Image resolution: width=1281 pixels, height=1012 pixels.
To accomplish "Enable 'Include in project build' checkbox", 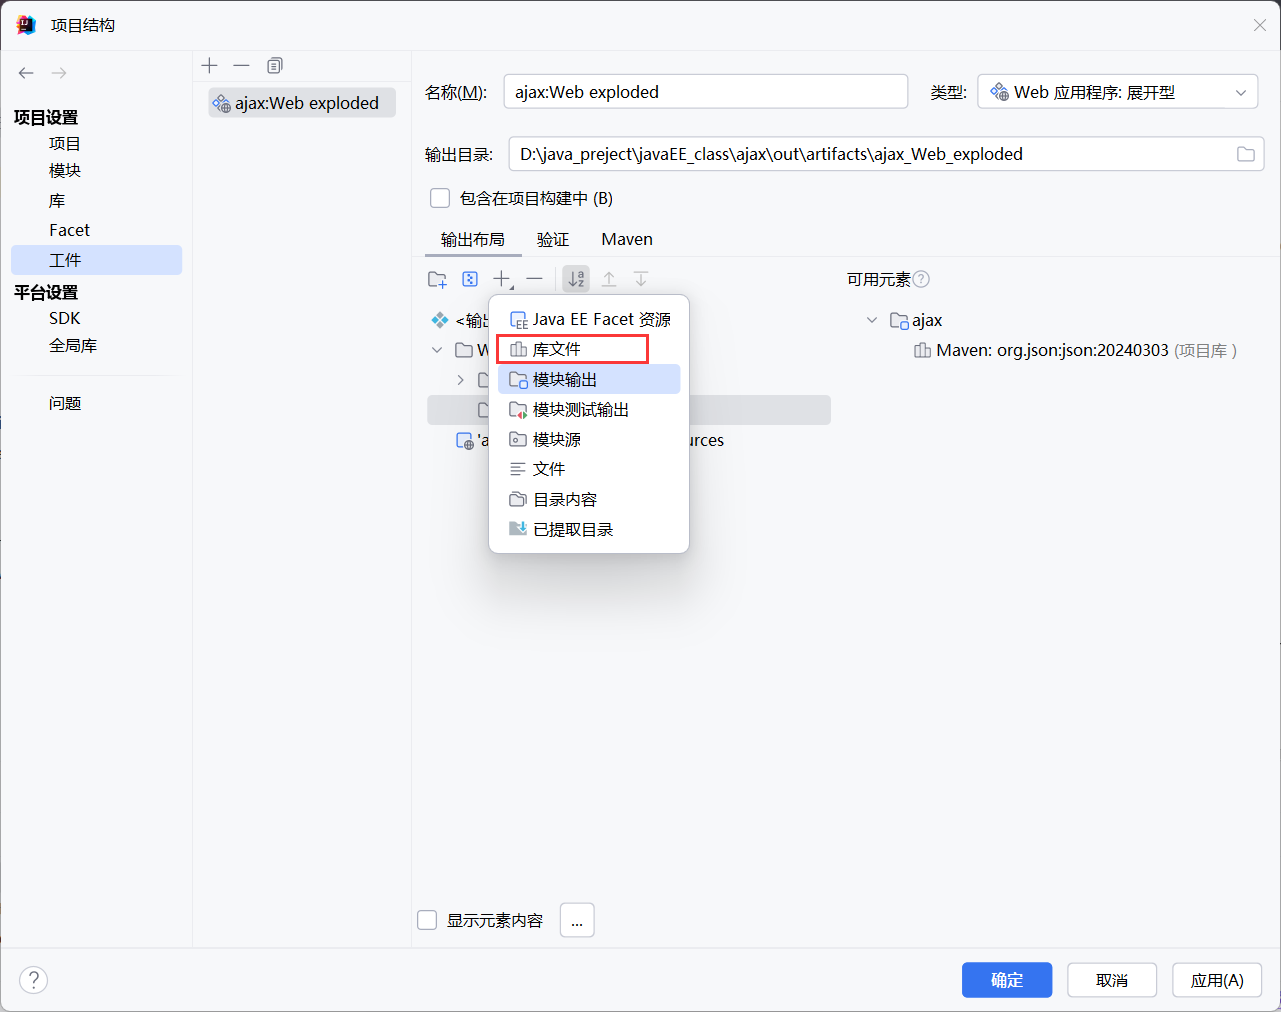I will (x=440, y=198).
